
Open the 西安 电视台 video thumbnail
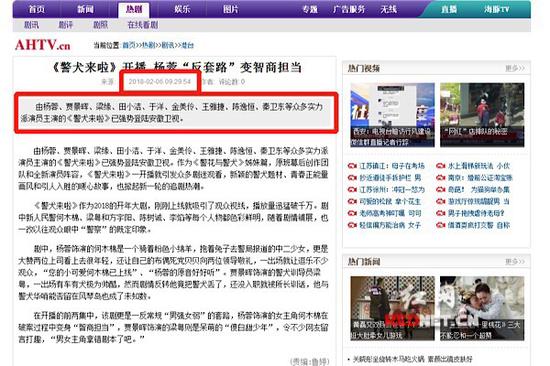[x=393, y=115]
